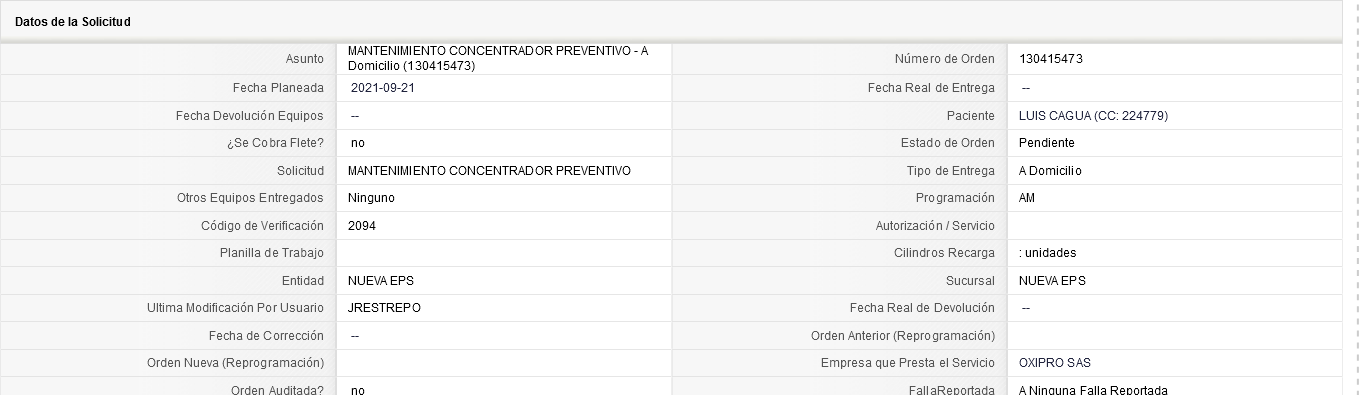Image resolution: width=1363 pixels, height=395 pixels.
Task: Select the Asunto value text
Action: (x=498, y=58)
